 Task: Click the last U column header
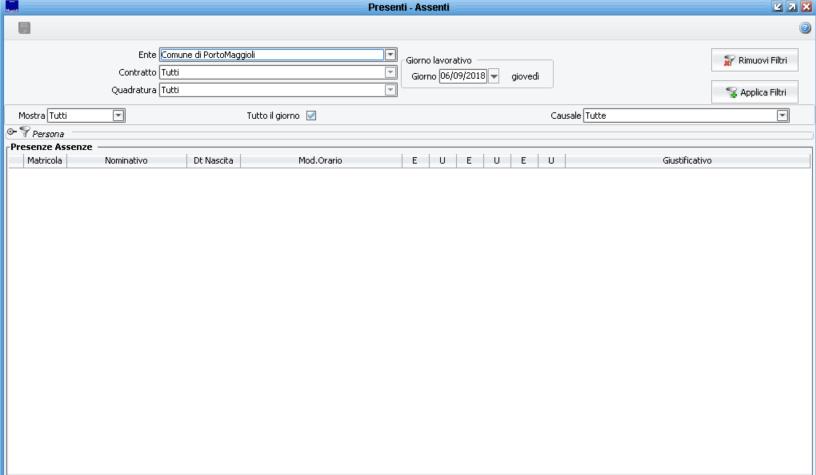tap(551, 161)
